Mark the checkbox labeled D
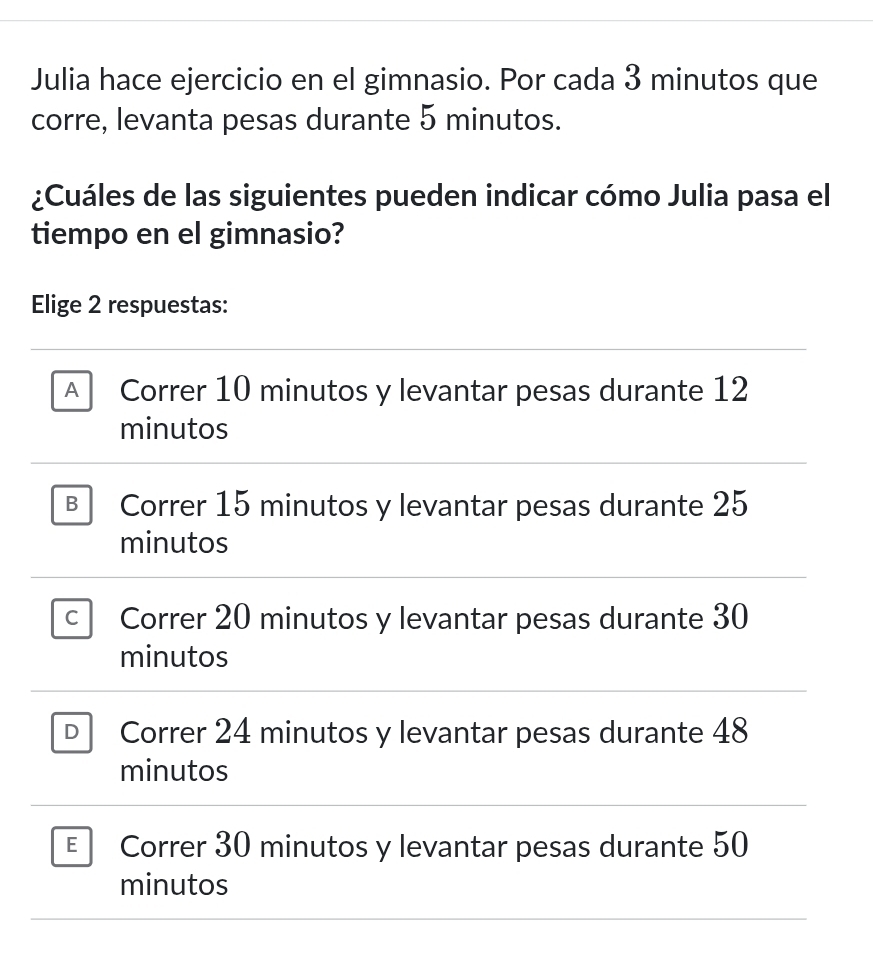Screen dimensions: 873x963 [71, 733]
